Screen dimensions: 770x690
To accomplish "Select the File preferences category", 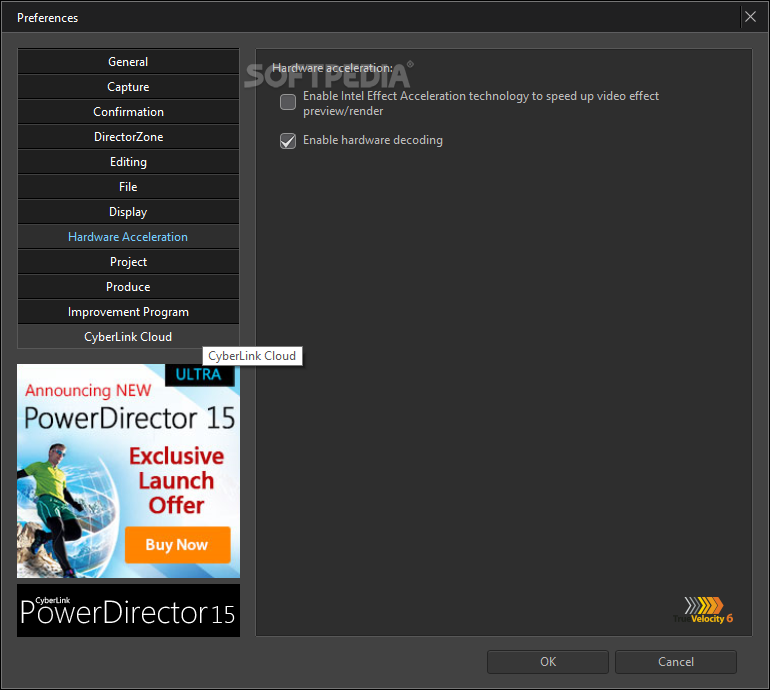I will point(128,187).
